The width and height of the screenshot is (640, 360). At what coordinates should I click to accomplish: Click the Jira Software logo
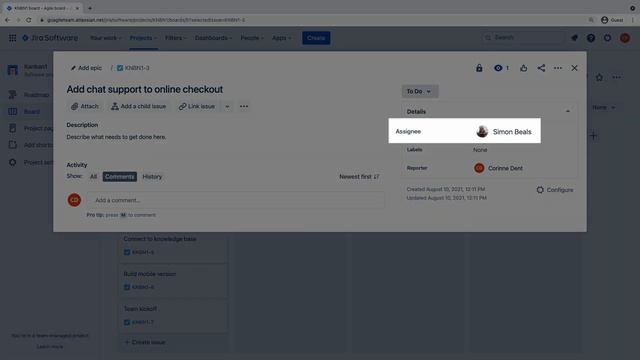(50, 38)
